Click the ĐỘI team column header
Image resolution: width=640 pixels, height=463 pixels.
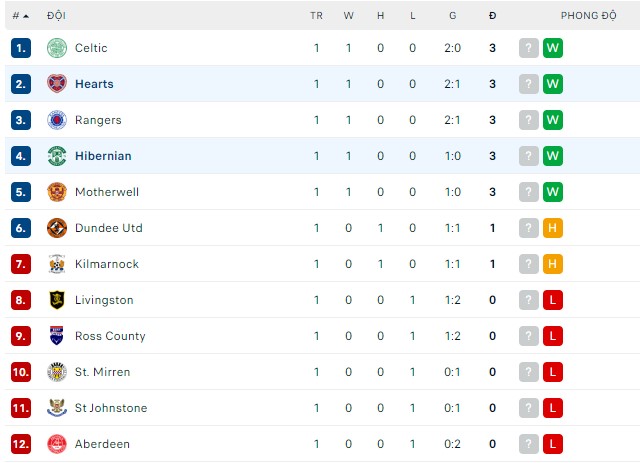coord(56,16)
